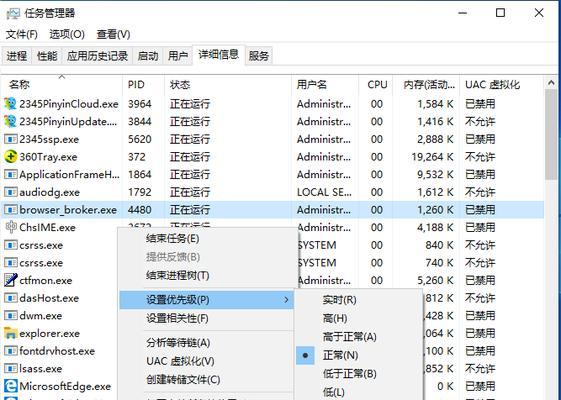This screenshot has width=561, height=400.
Task: Select the csrss.exe row with 740 K
Action: click(x=272, y=263)
